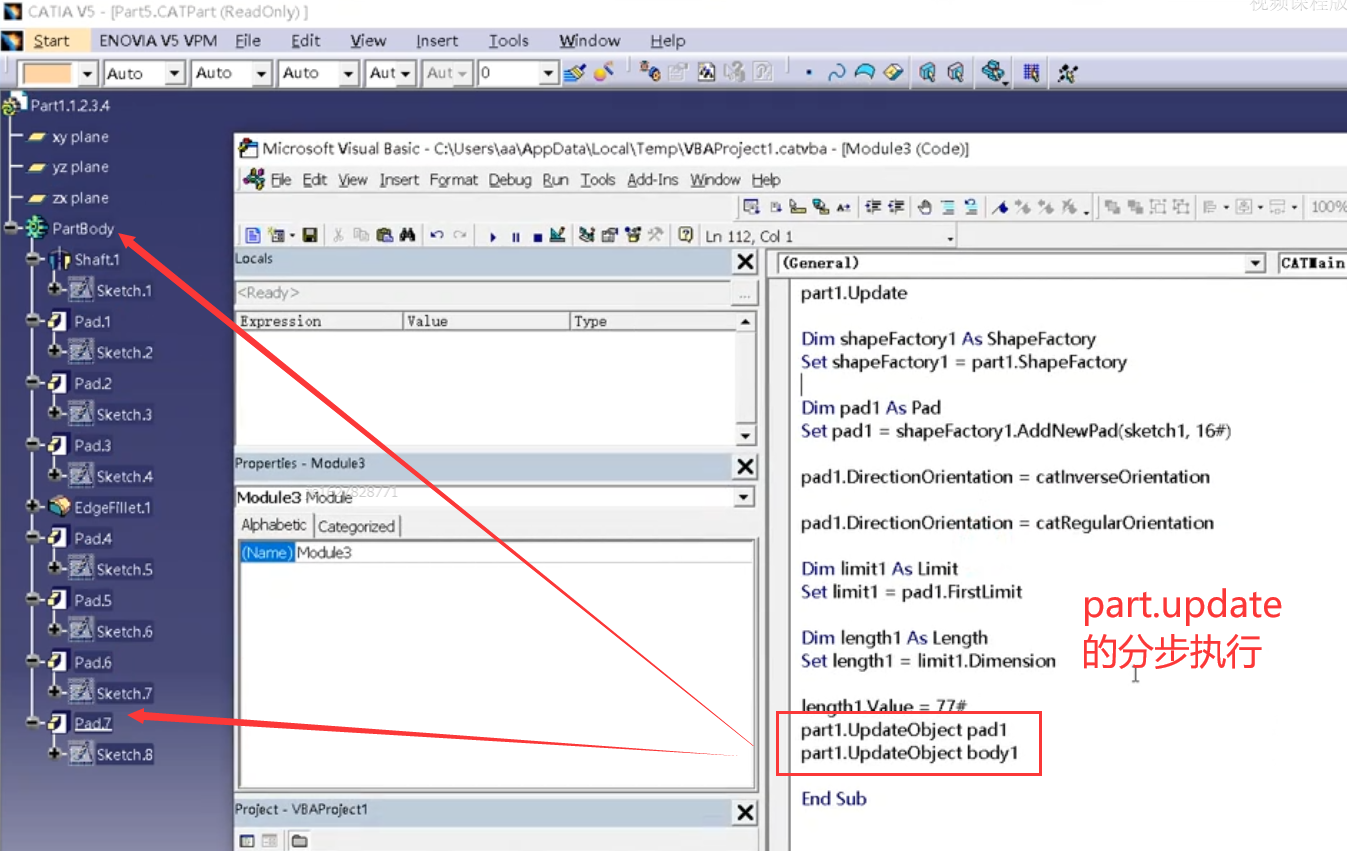Click the List Properties/Methods icon
This screenshot has height=851, width=1347.
(753, 207)
